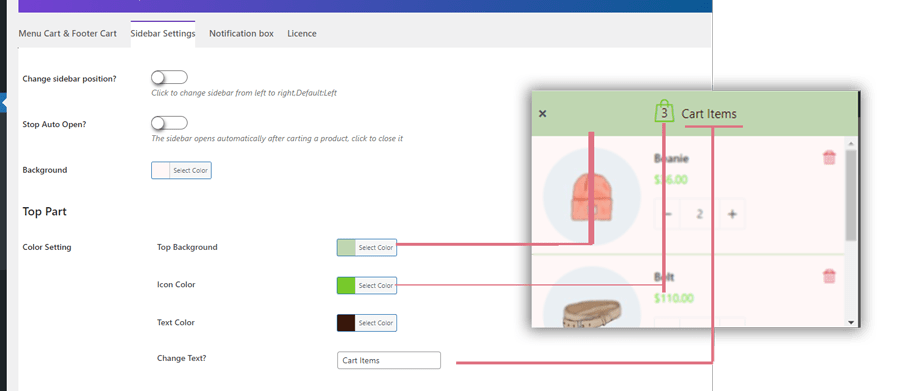Select the Sidebar Settings tab

click(163, 33)
